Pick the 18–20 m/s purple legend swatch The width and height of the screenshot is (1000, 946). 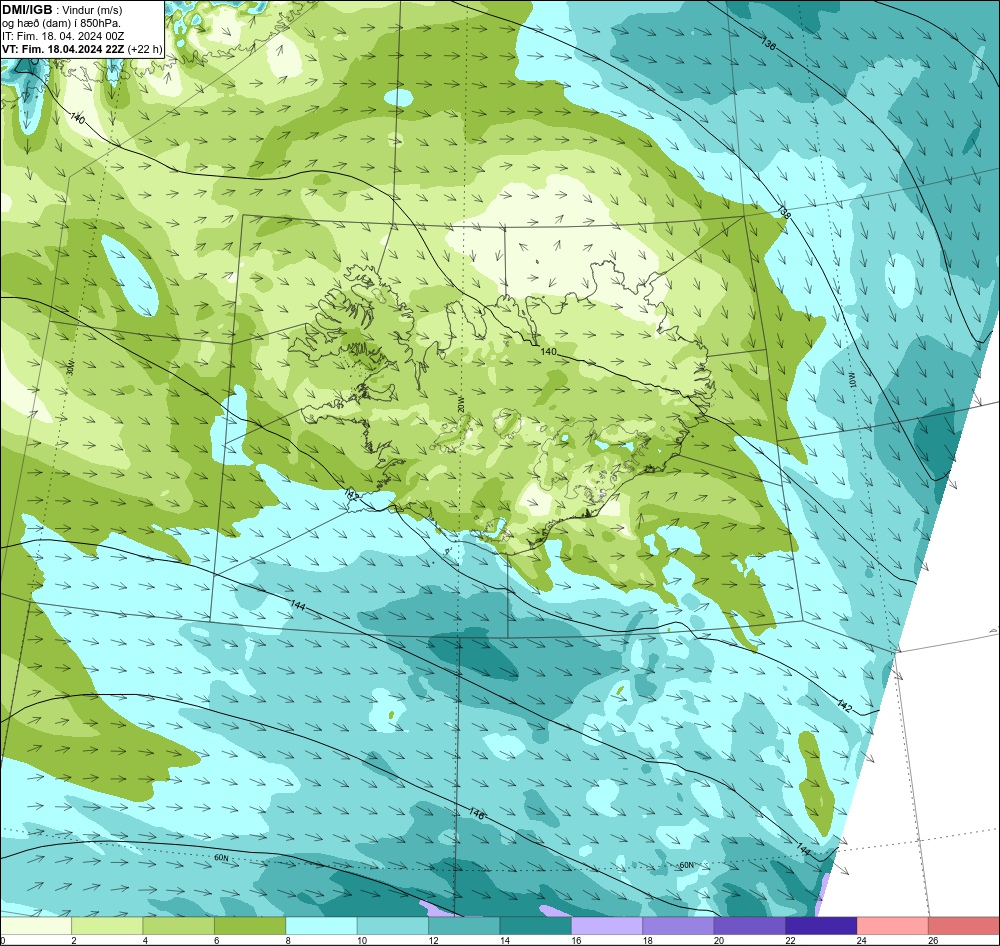coord(679,925)
